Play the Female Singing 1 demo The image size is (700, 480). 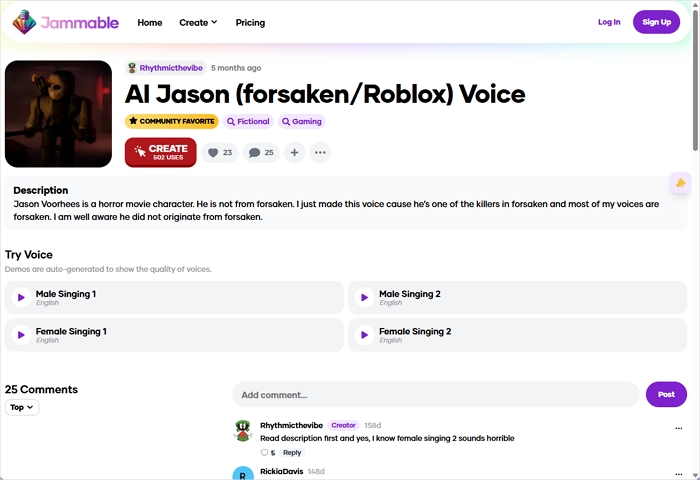pos(21,335)
